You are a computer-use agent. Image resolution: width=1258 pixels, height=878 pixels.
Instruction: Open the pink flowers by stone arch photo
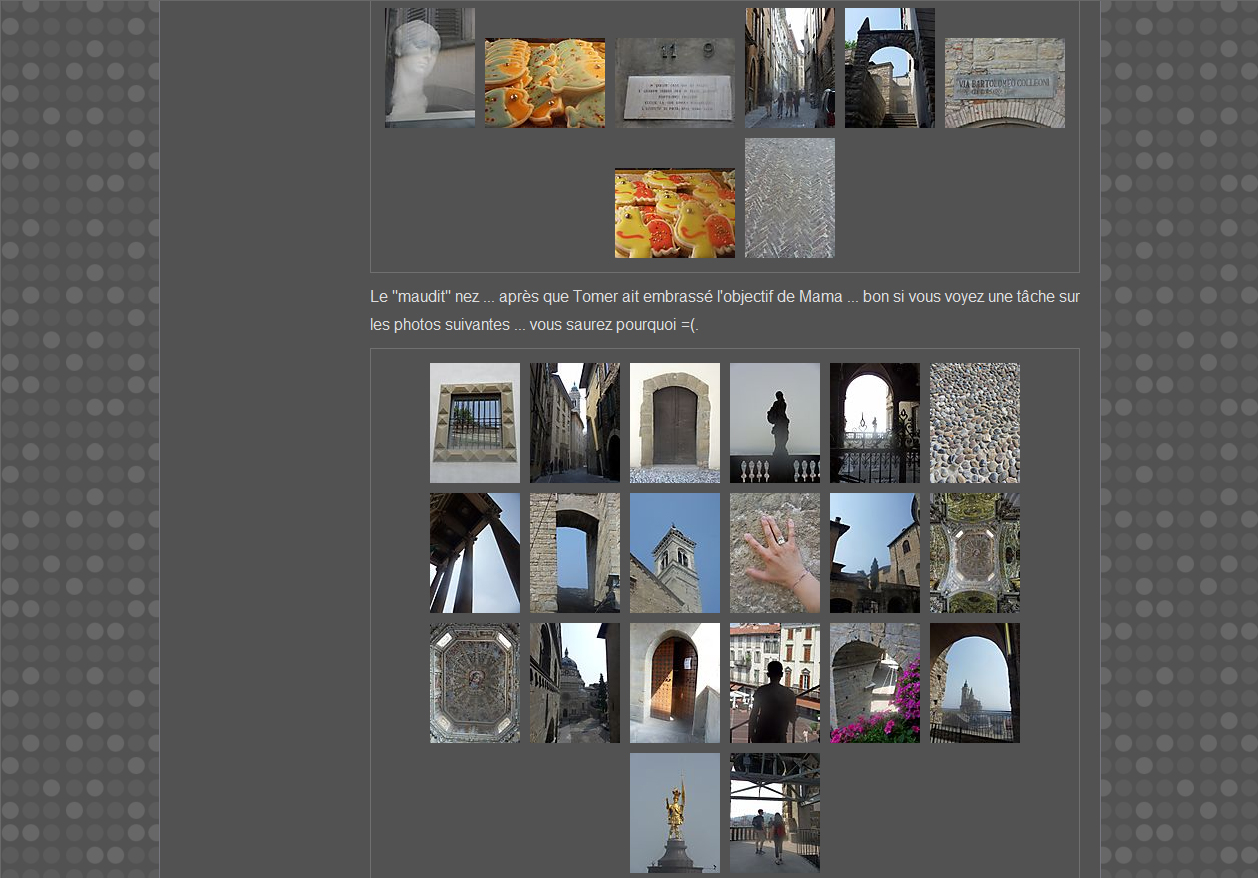click(x=875, y=683)
